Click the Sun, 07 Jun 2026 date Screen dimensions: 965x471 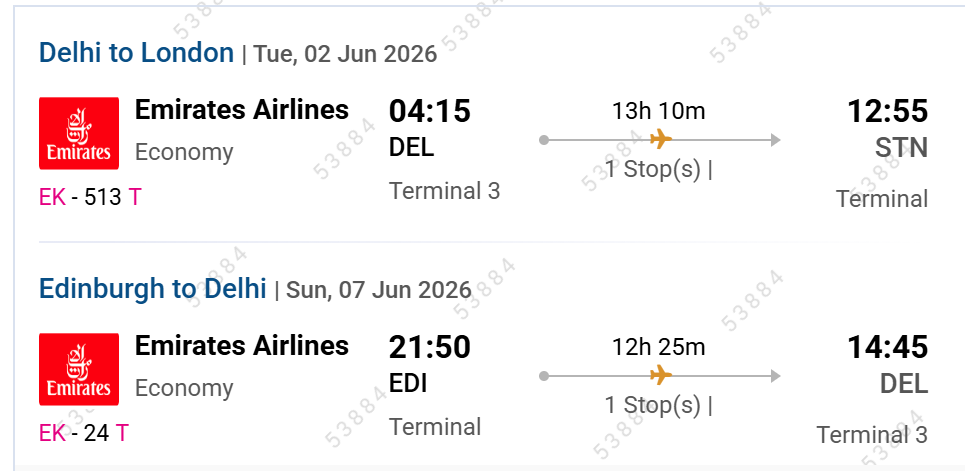[378, 290]
